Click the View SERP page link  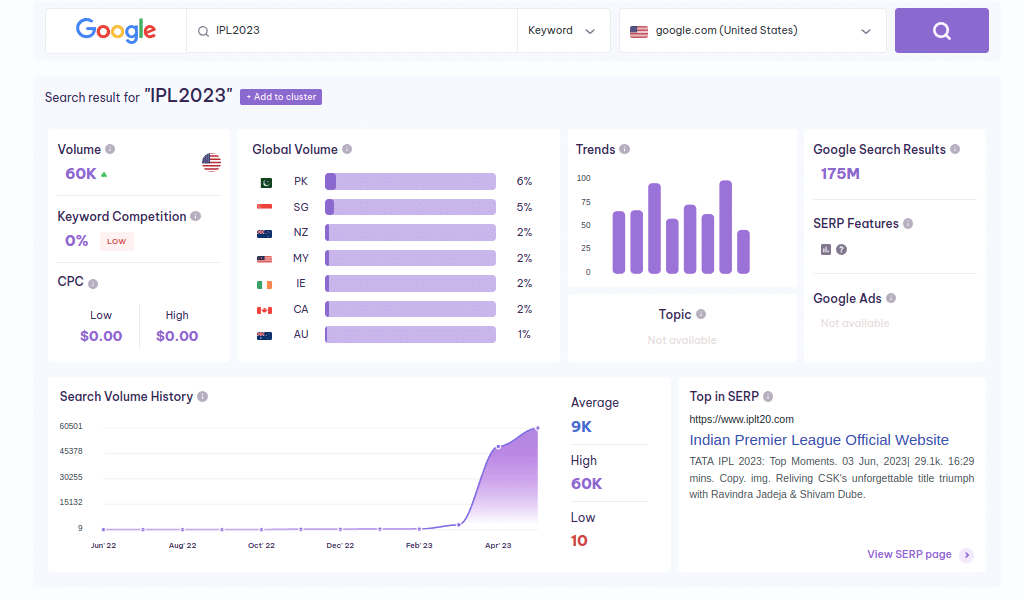coord(909,554)
